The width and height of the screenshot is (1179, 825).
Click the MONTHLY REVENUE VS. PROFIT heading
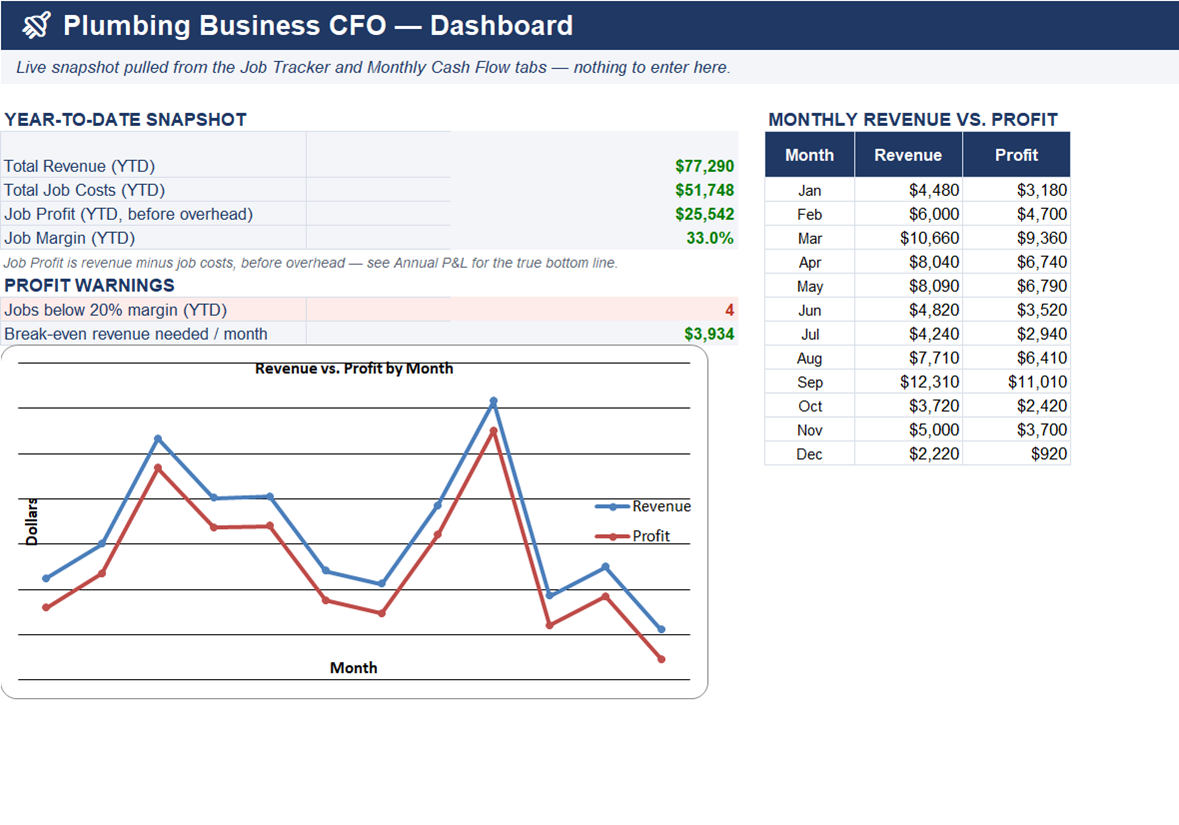click(x=913, y=120)
